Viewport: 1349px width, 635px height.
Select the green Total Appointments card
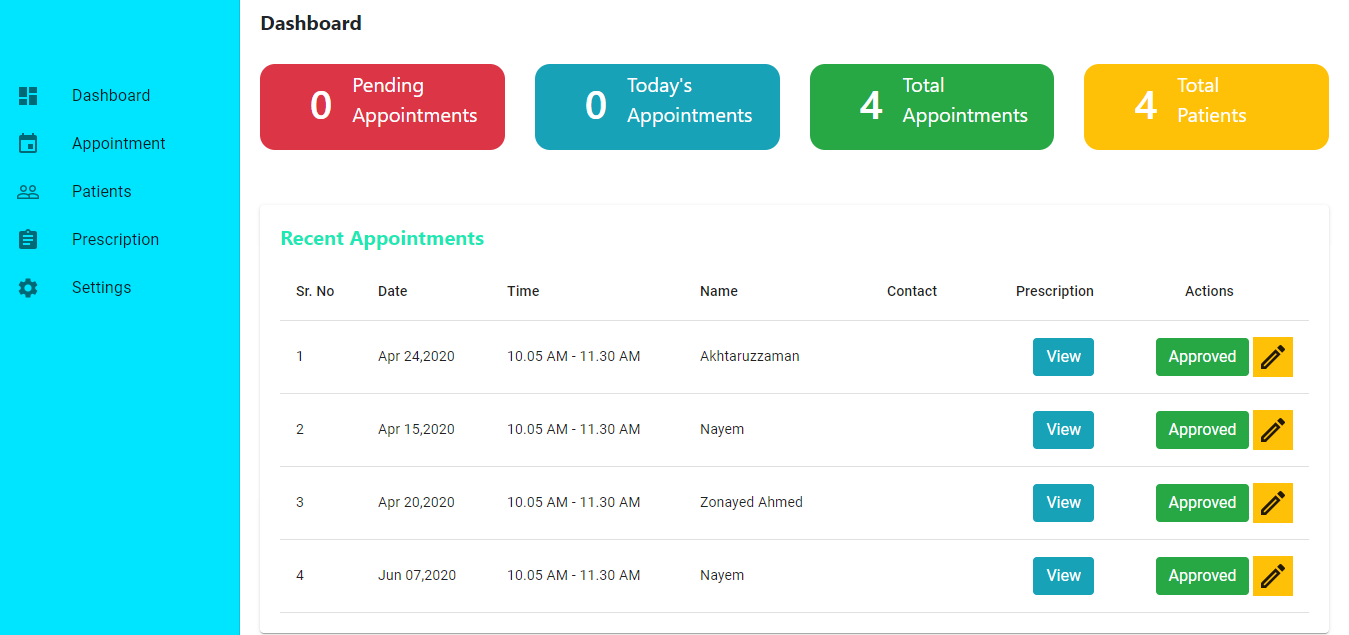[932, 107]
